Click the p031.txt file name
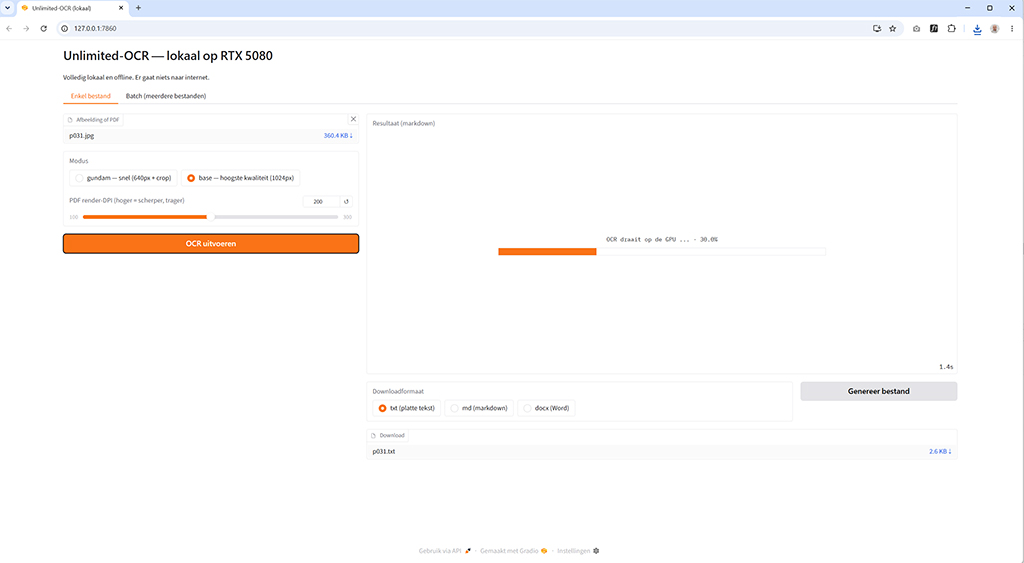This screenshot has height=563, width=1024. 383,451
